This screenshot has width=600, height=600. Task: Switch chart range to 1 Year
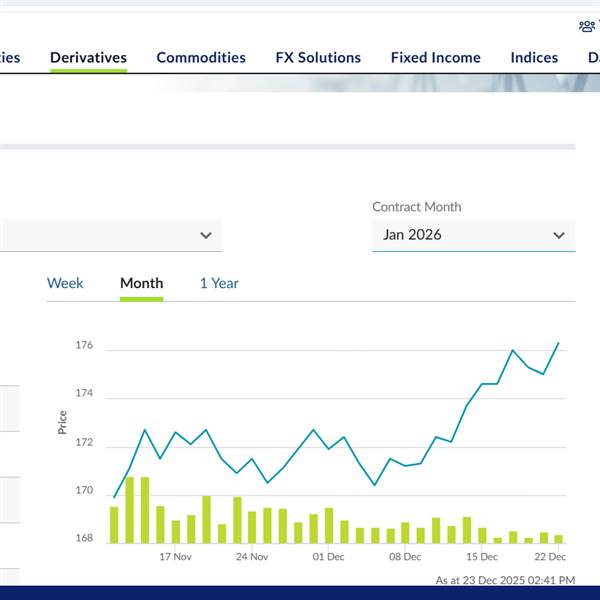pos(219,283)
